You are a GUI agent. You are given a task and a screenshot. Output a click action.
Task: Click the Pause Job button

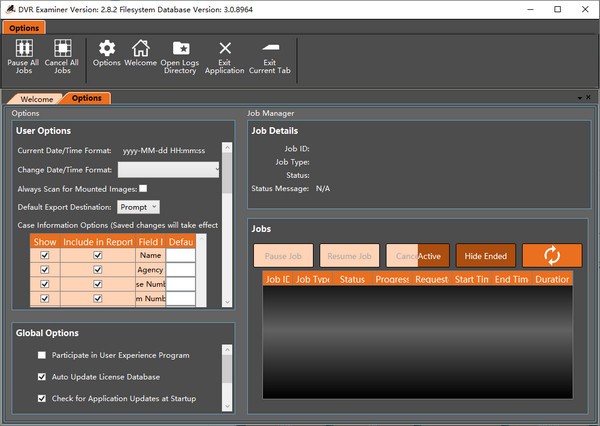(x=285, y=255)
